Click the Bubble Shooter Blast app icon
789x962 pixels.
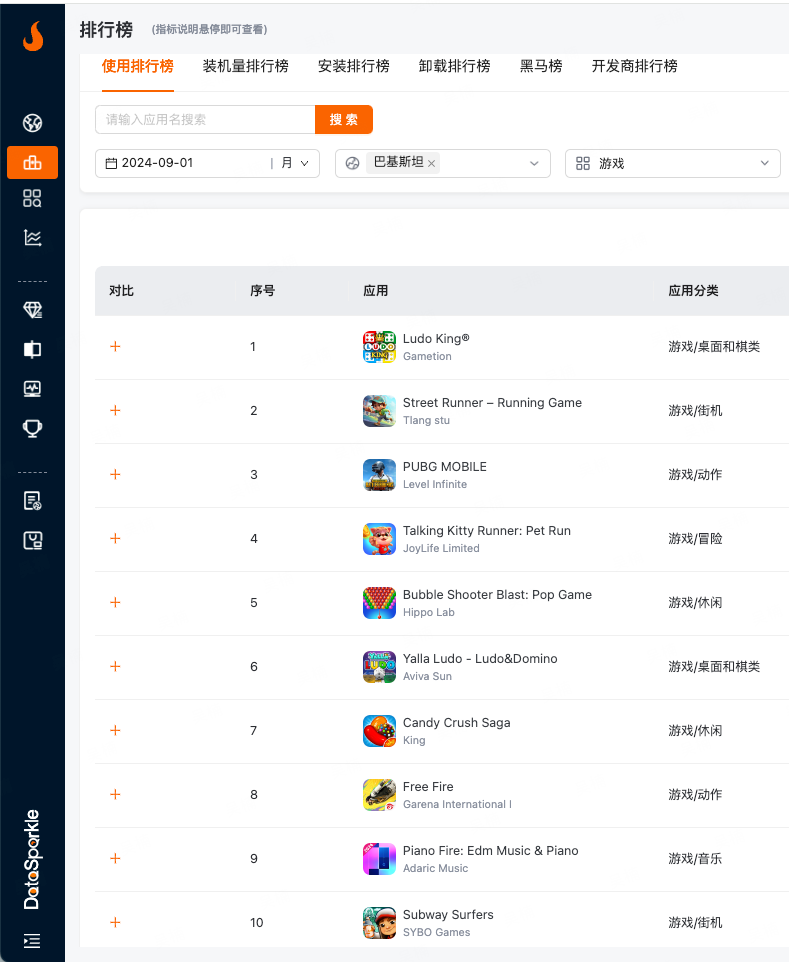379,602
